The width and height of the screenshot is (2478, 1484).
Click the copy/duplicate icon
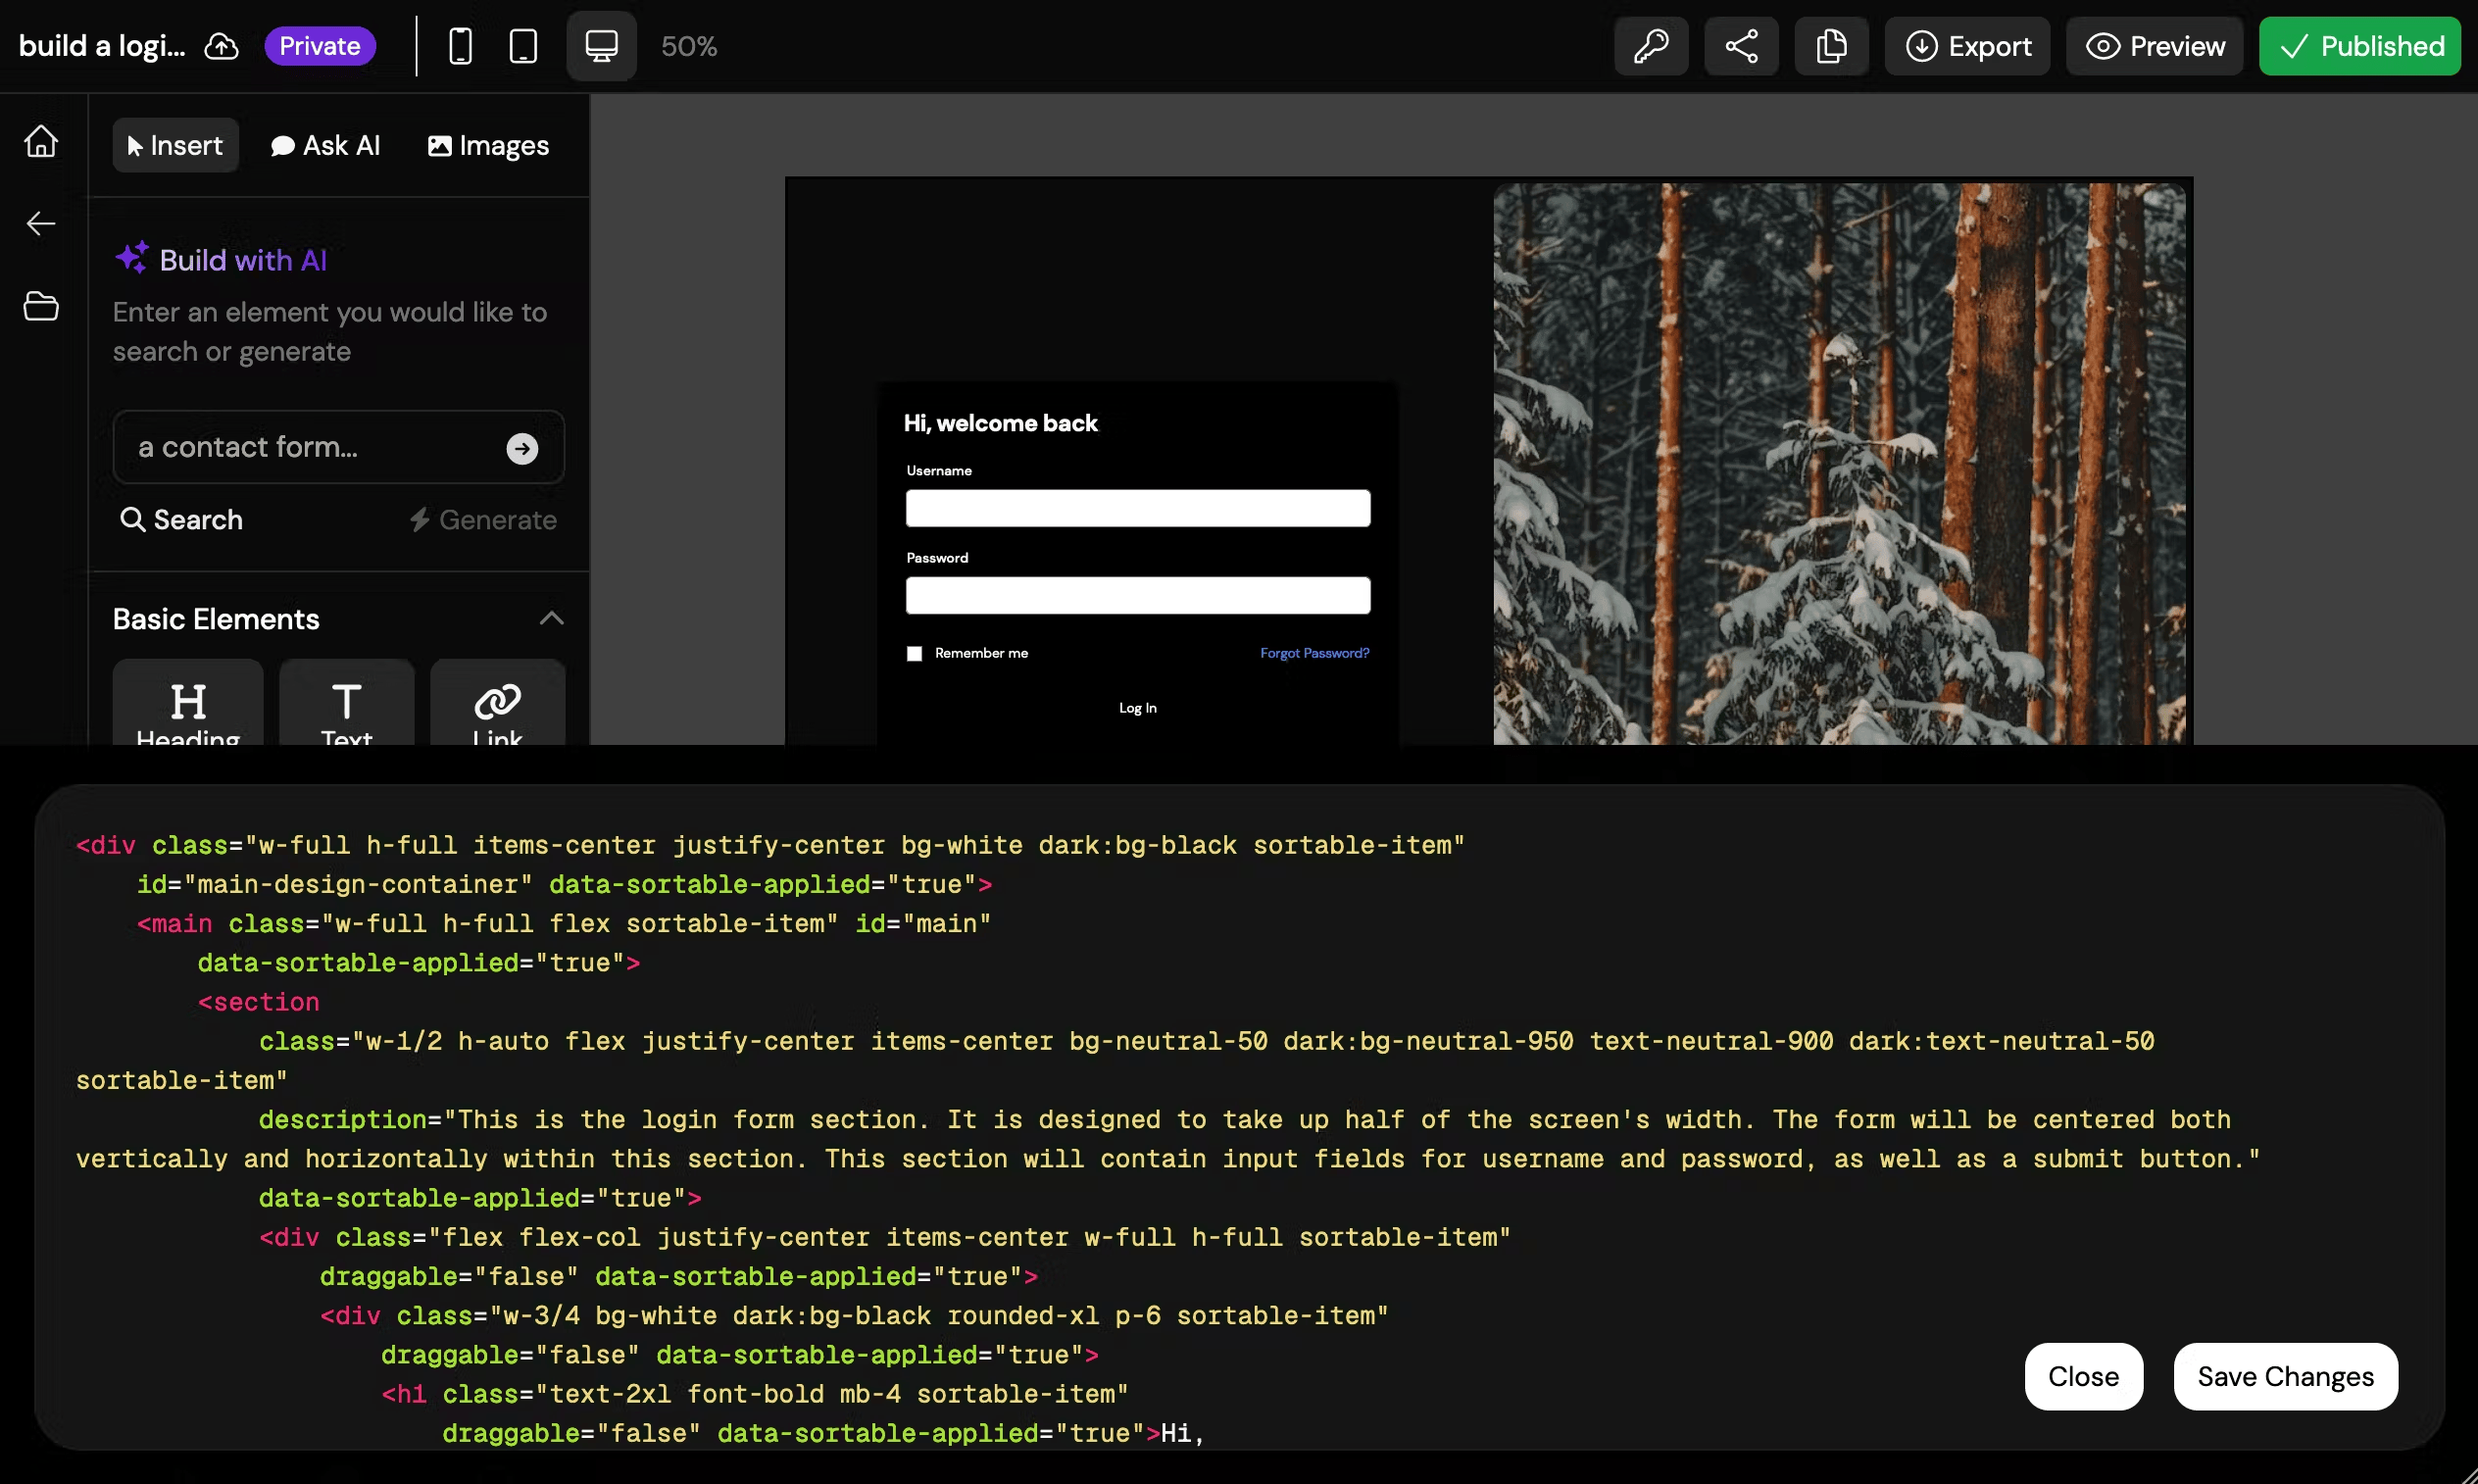coord(1832,46)
